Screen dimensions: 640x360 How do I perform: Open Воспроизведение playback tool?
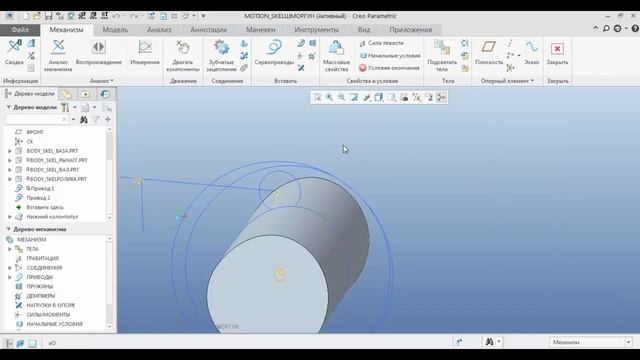[99, 52]
